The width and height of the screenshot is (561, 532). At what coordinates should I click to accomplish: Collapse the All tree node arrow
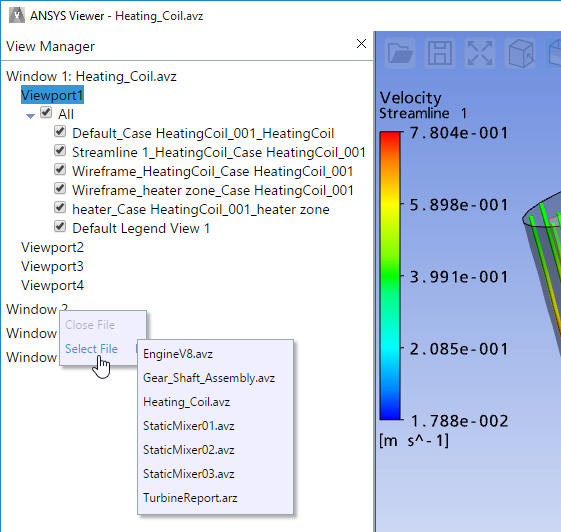(30, 116)
